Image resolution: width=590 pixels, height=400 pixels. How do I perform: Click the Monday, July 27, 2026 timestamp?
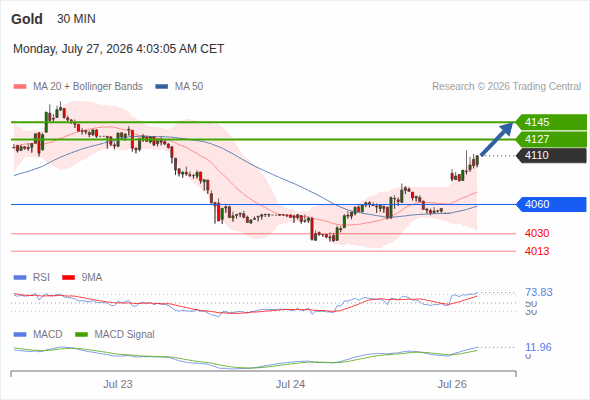[119, 49]
